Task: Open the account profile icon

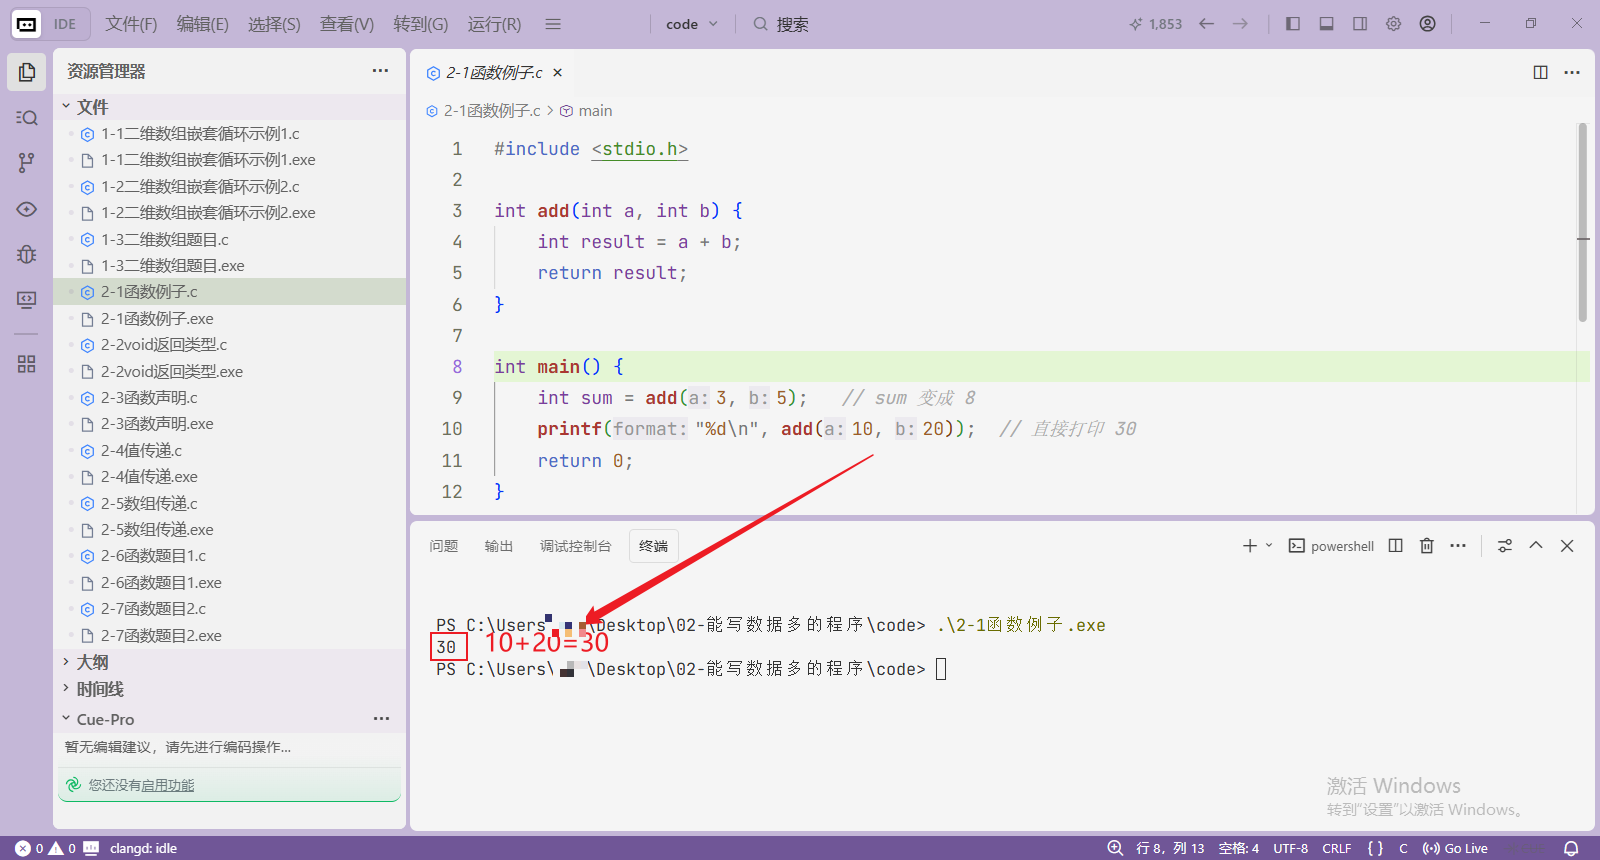Action: click(x=1427, y=24)
